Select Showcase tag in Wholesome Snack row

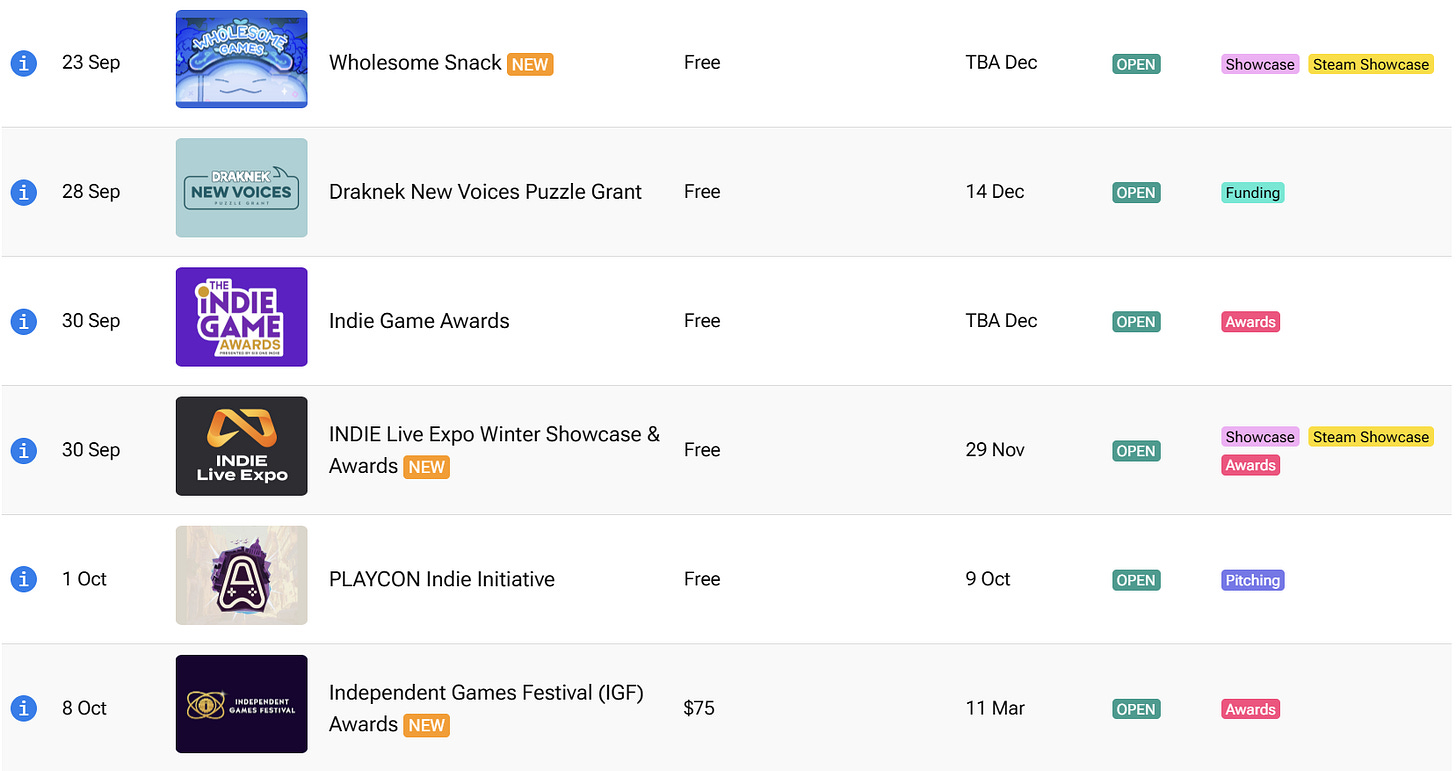[1260, 64]
